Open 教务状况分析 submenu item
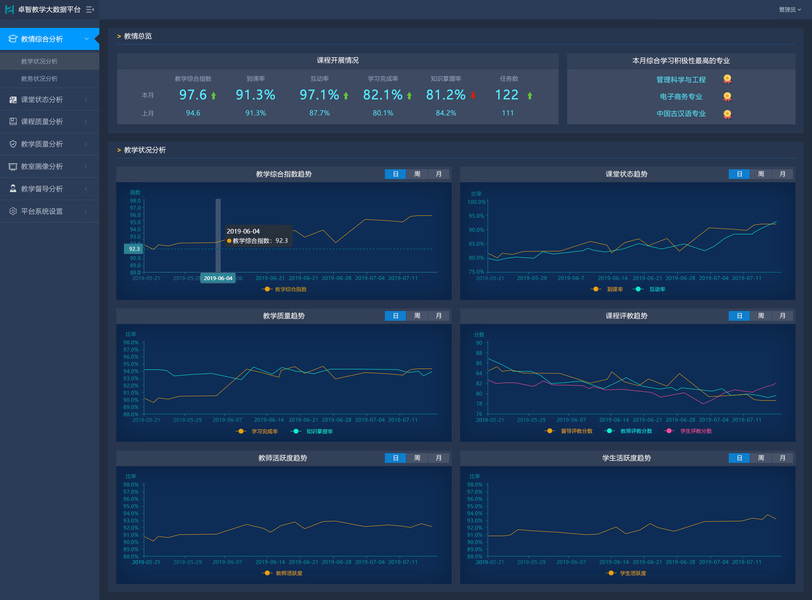The width and height of the screenshot is (812, 600). click(50, 79)
